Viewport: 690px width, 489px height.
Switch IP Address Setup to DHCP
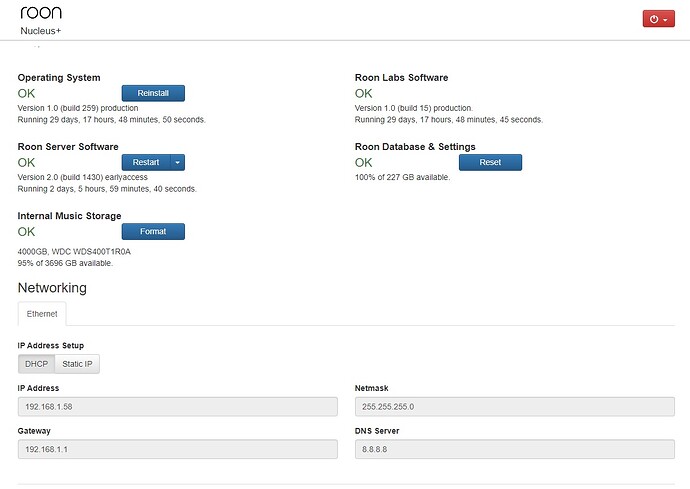click(37, 364)
